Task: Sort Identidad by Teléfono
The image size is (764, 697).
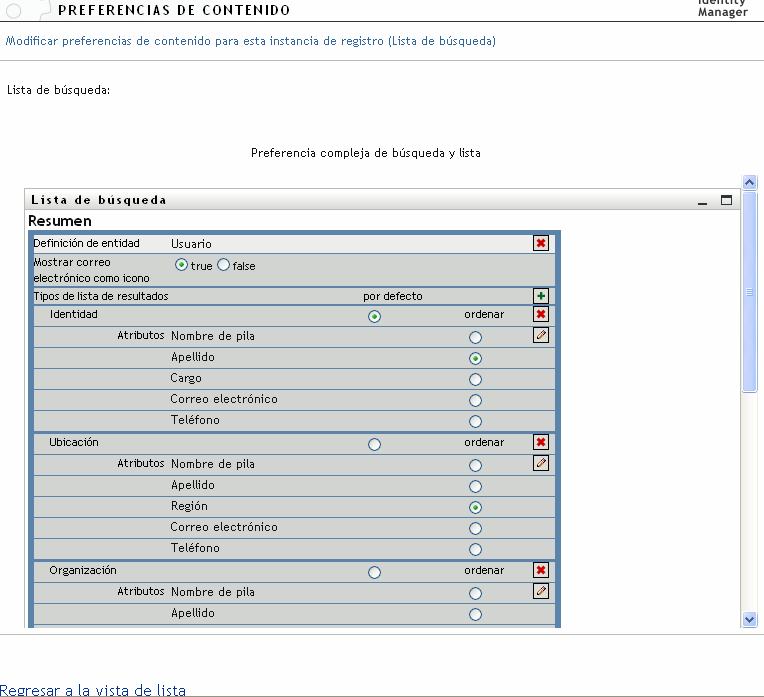Action: pos(476,422)
